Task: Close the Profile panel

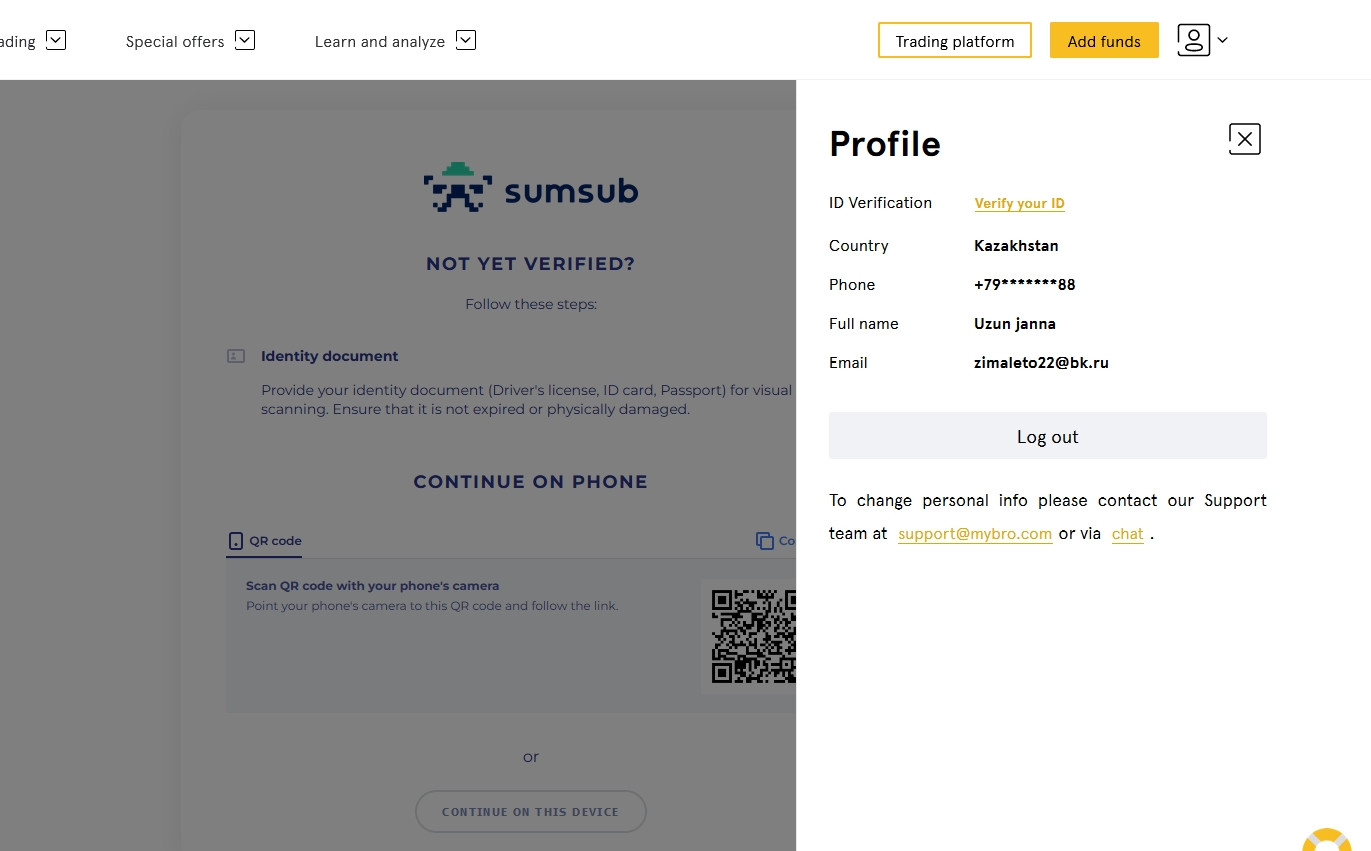Action: coord(1244,139)
